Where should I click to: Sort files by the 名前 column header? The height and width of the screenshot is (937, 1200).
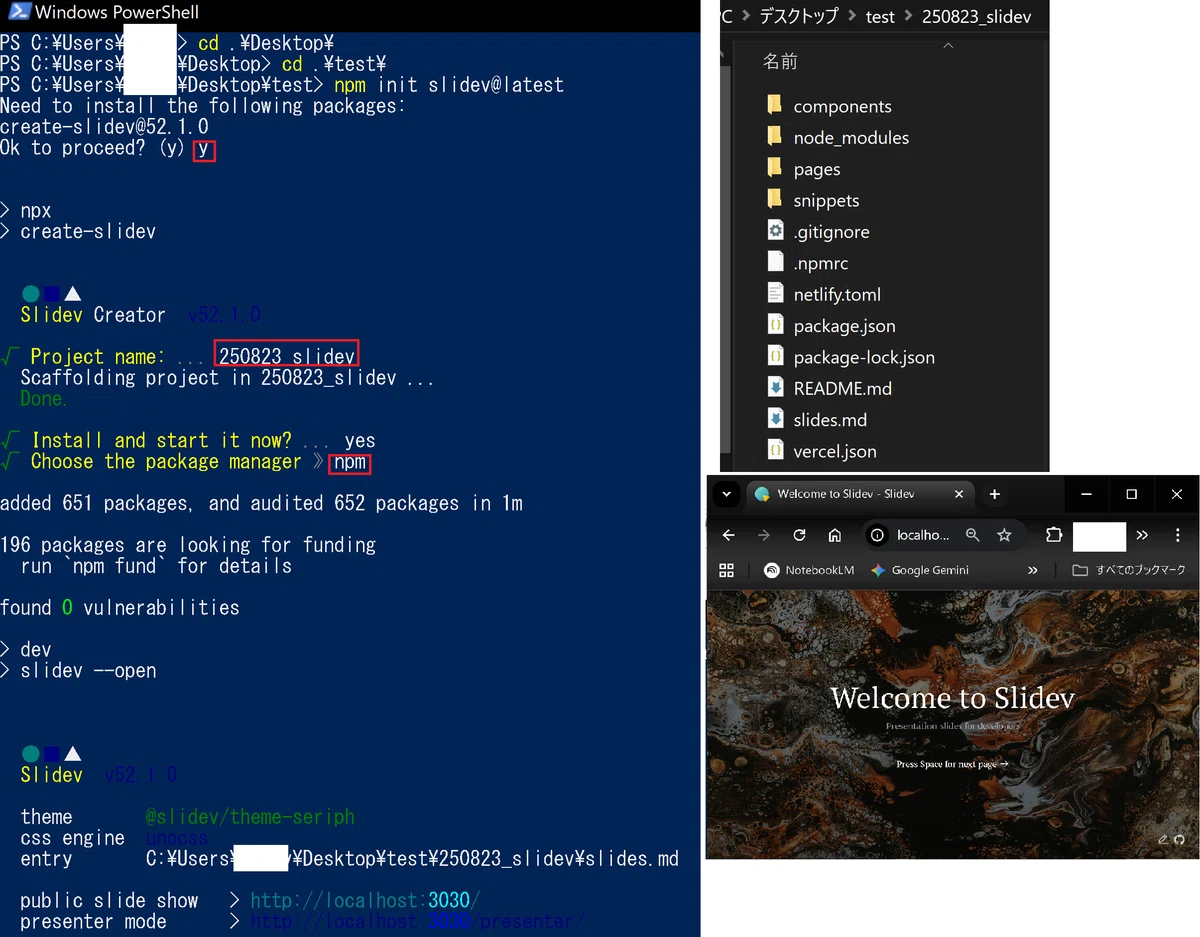pos(780,61)
